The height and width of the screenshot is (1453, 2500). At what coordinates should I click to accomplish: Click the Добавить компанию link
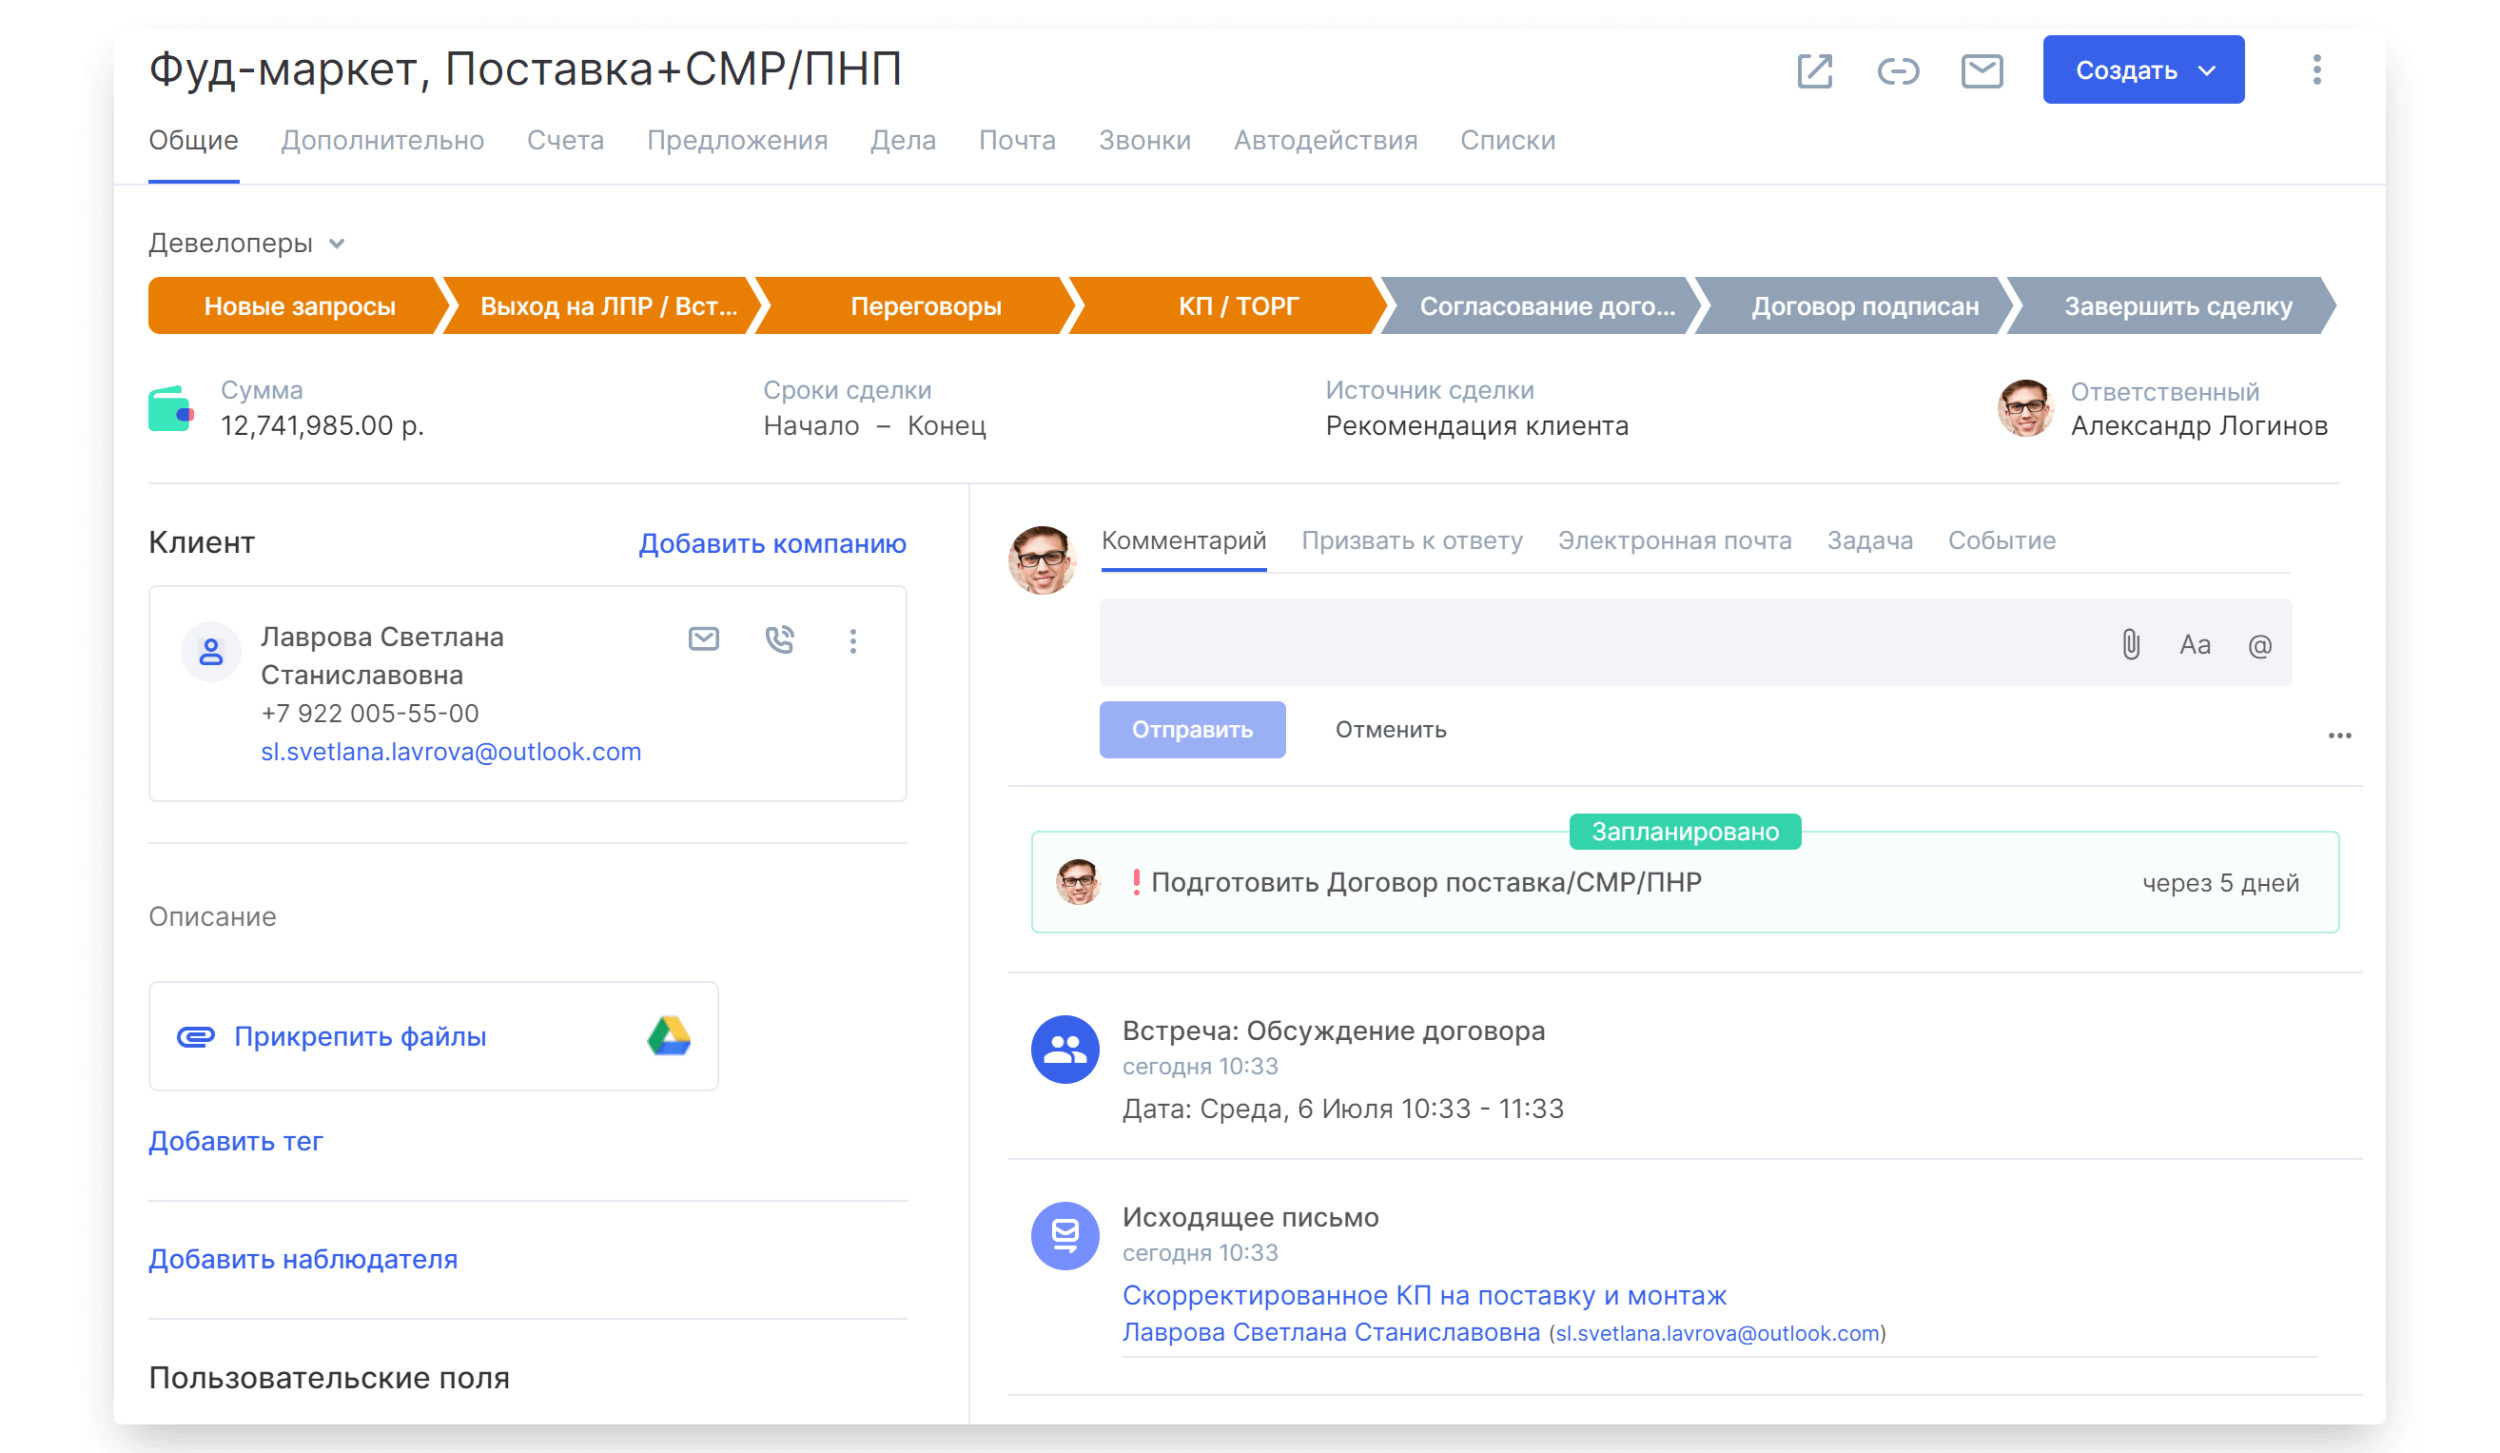(x=772, y=544)
